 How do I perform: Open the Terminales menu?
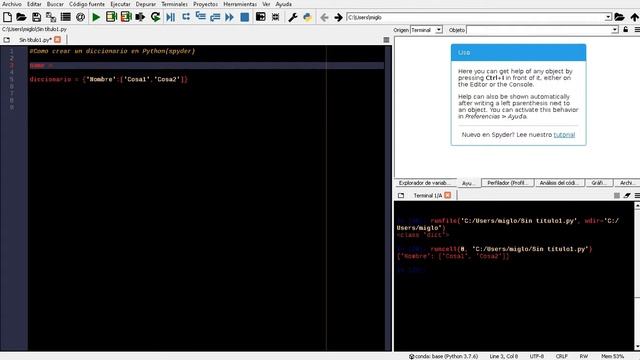174,4
